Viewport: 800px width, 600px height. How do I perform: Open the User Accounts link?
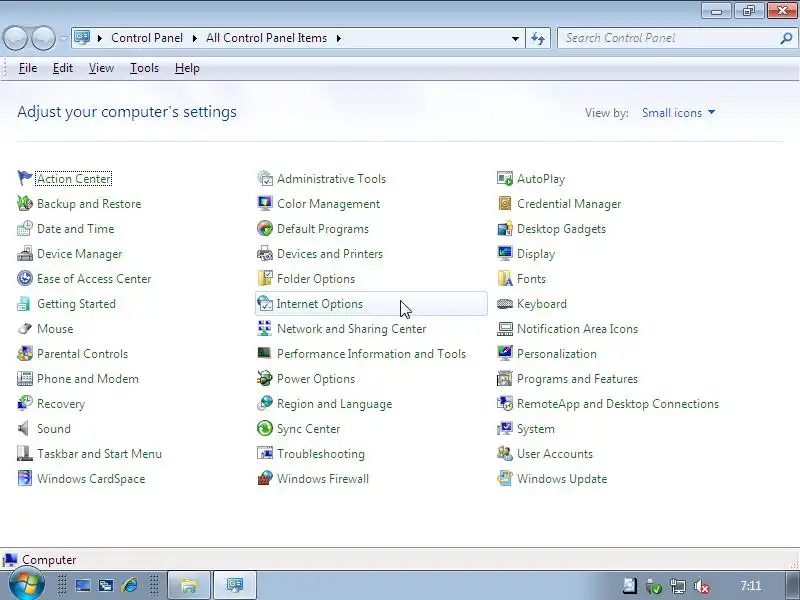coord(555,454)
